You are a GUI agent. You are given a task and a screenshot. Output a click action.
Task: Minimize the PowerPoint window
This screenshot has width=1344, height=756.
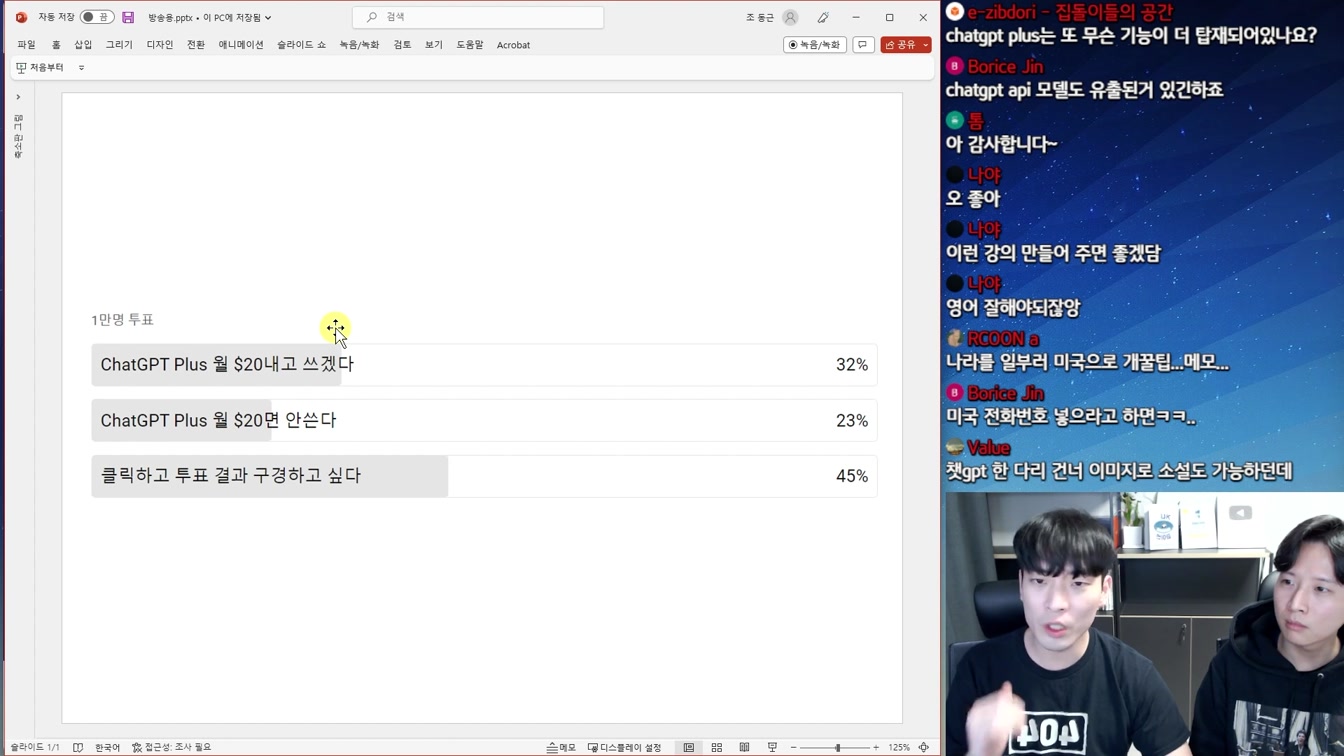856,17
